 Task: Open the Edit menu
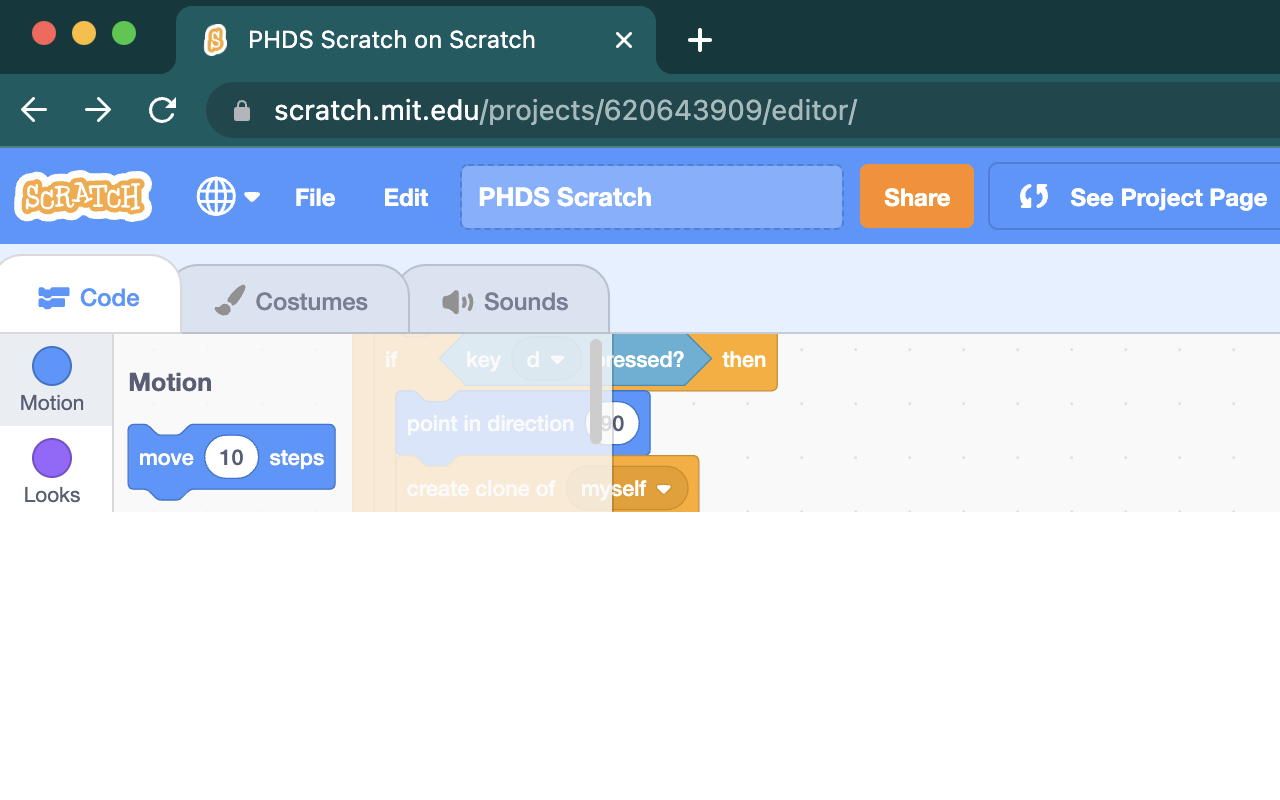(406, 197)
